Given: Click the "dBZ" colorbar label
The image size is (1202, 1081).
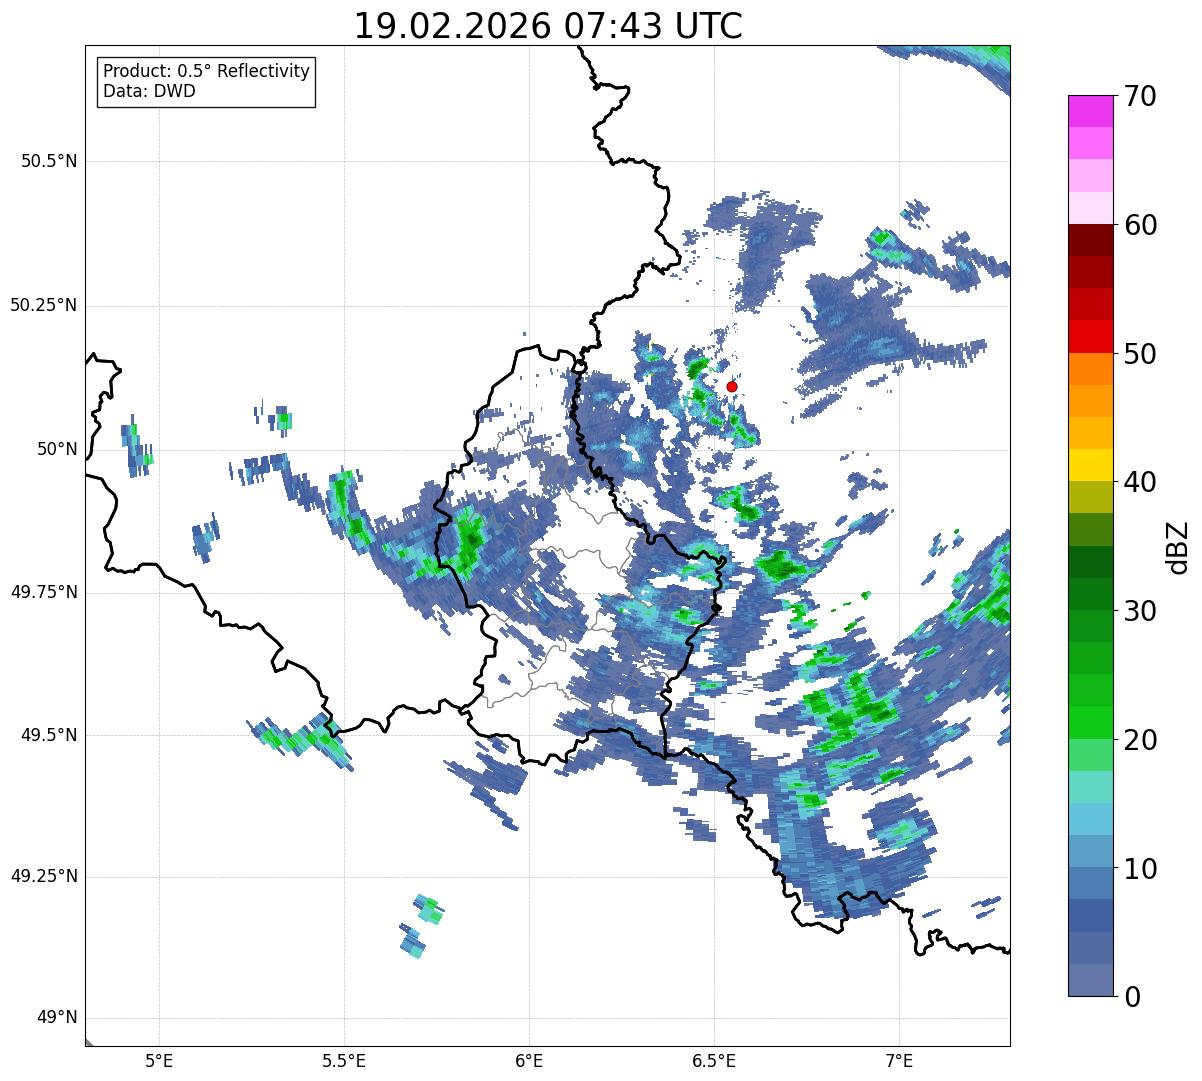Looking at the screenshot, I should [x=1179, y=547].
